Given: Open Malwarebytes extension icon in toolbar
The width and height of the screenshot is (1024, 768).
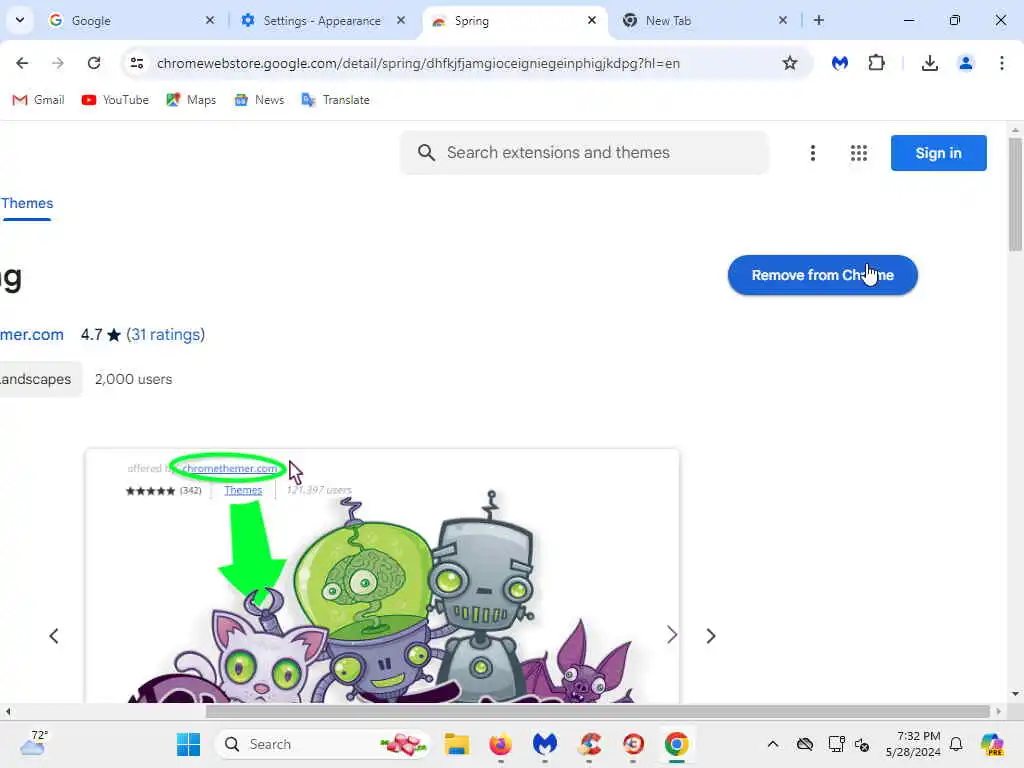Looking at the screenshot, I should coord(840,63).
